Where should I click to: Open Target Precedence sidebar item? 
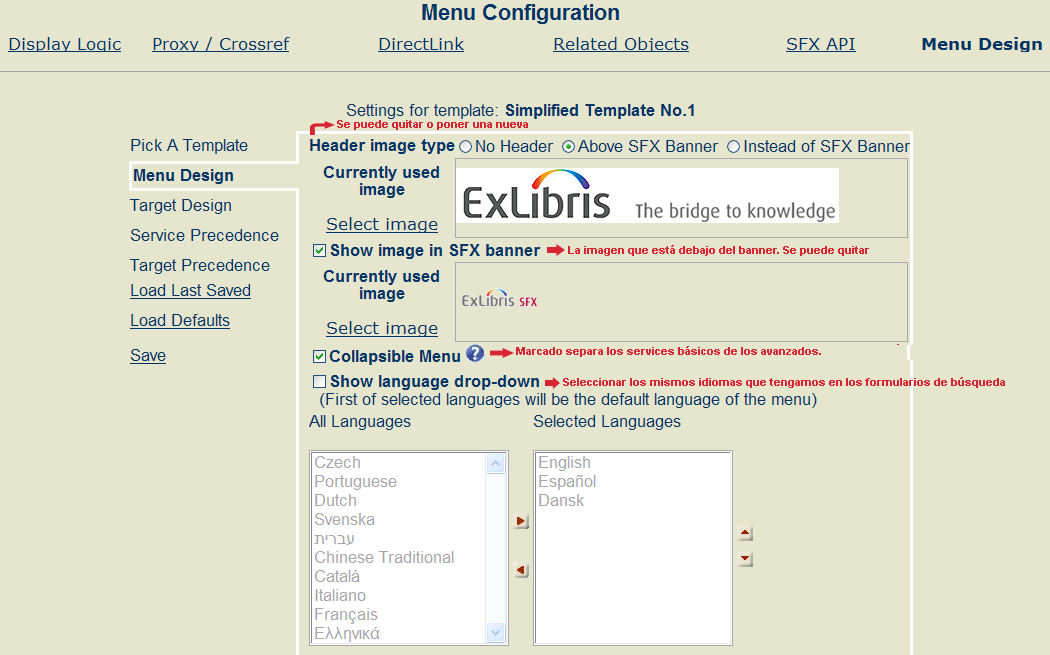point(200,265)
